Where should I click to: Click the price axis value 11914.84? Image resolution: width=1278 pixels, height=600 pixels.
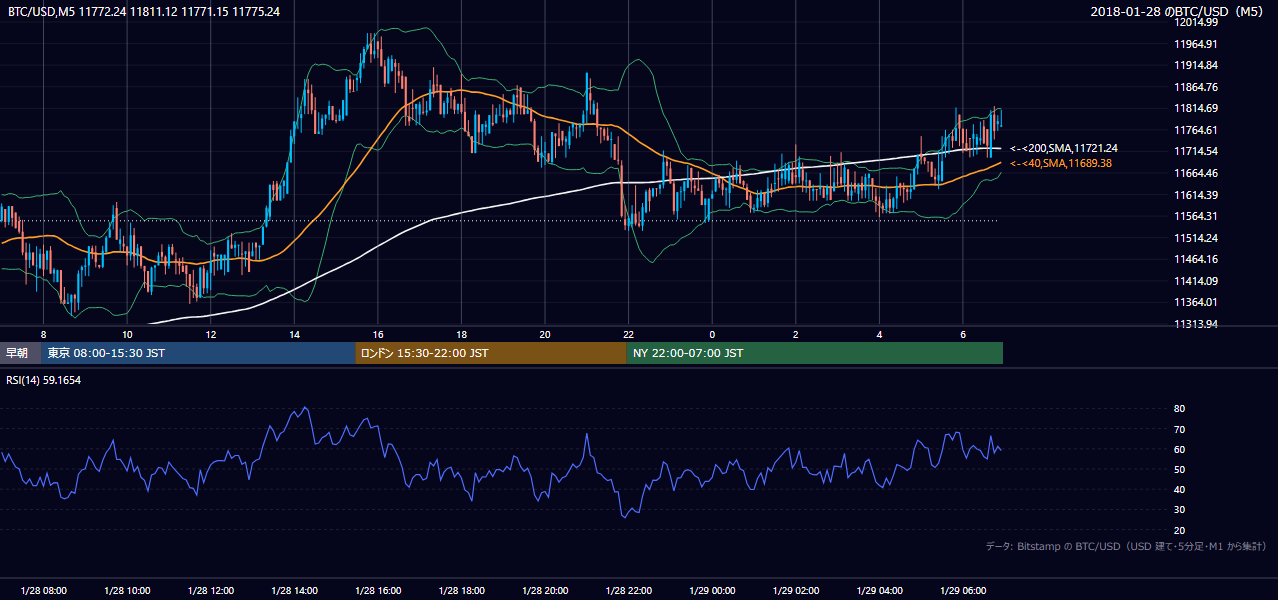pyautogui.click(x=1194, y=65)
